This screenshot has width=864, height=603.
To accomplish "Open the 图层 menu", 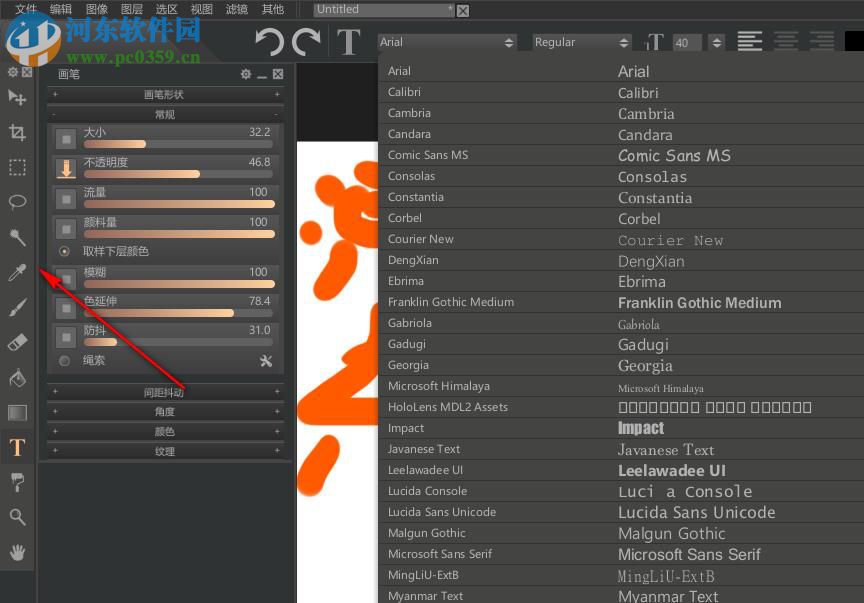I will (131, 9).
